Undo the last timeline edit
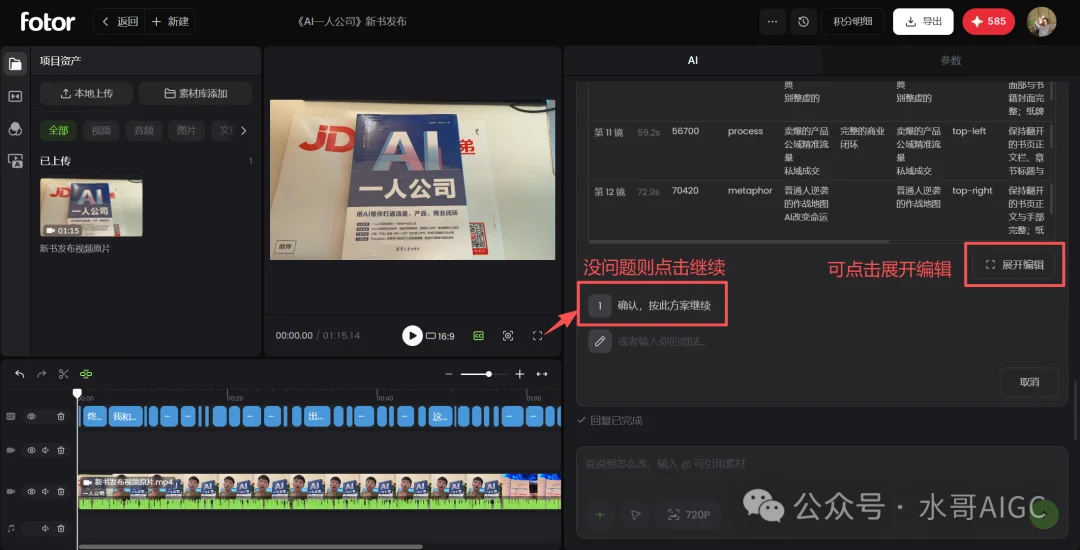 [19, 374]
